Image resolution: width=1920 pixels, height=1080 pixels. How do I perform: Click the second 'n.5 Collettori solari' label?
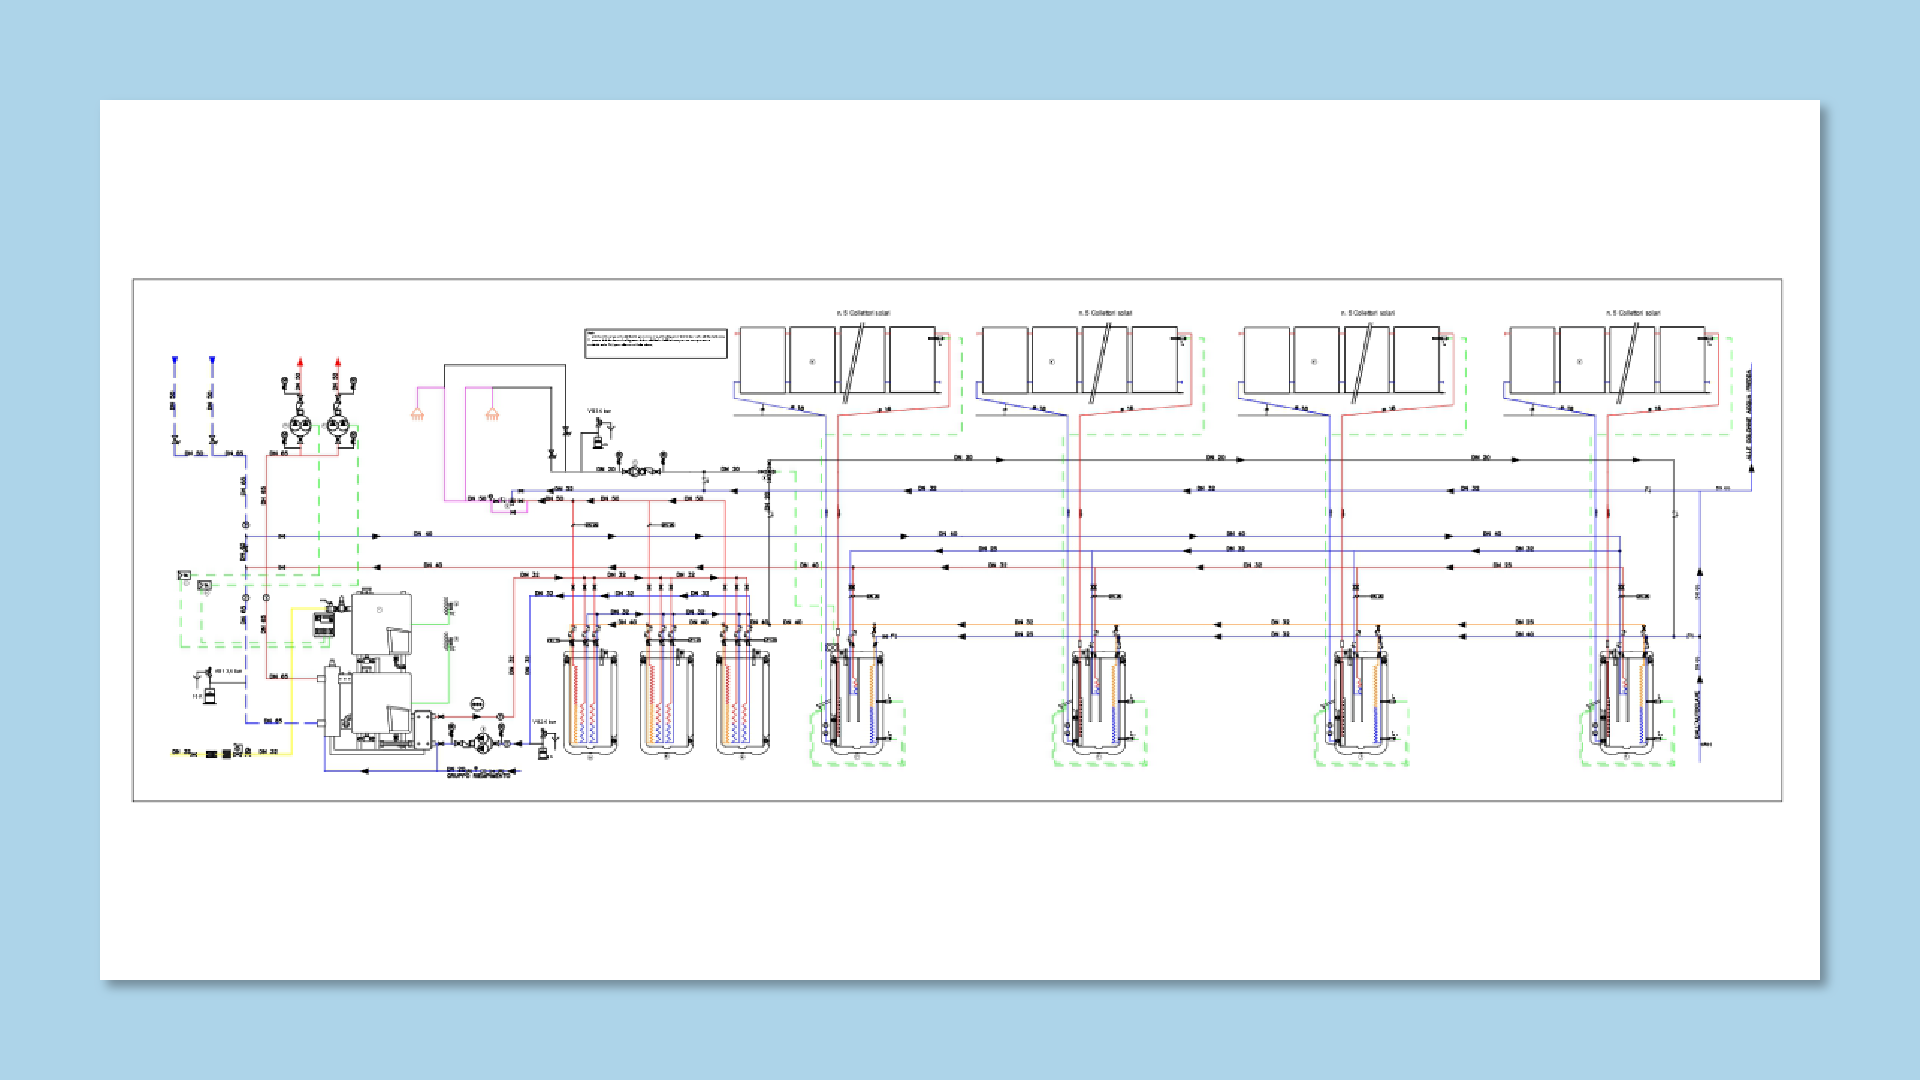(1105, 313)
